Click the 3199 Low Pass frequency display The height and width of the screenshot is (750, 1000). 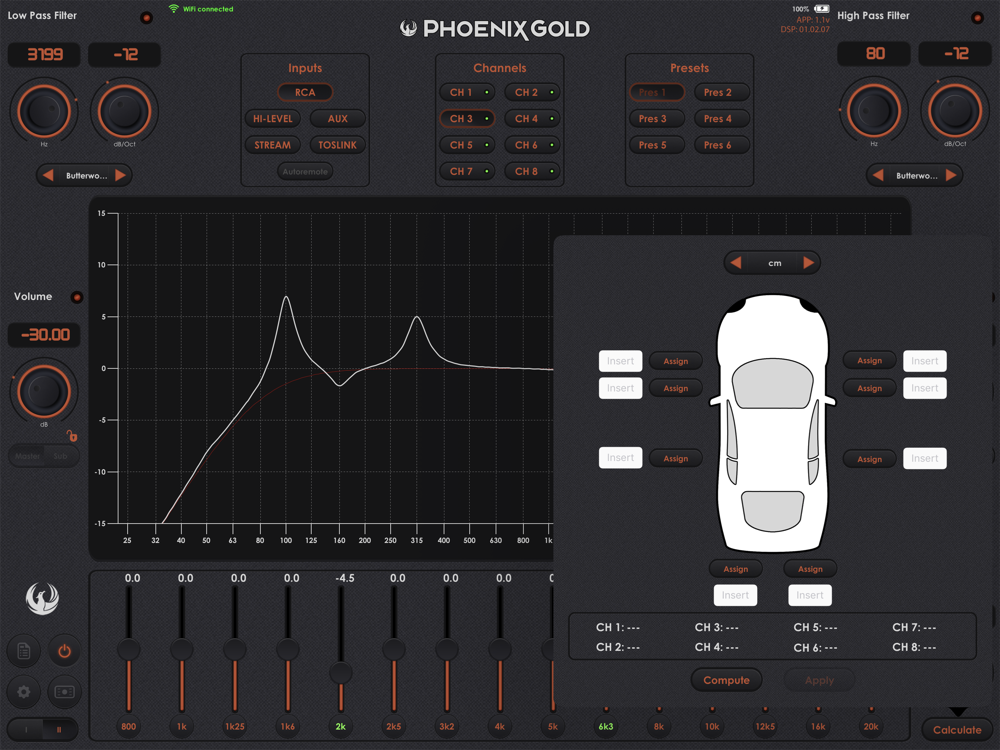pos(44,54)
